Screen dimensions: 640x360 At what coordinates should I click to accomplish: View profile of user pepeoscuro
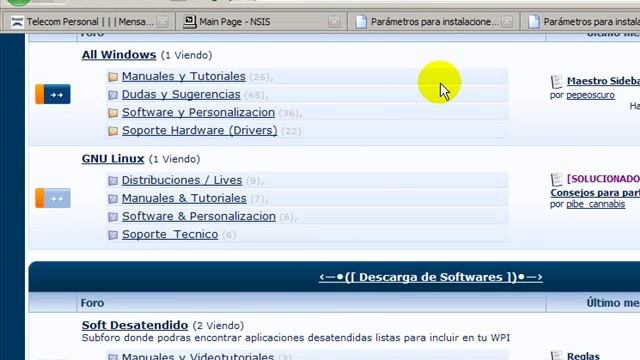590,95
